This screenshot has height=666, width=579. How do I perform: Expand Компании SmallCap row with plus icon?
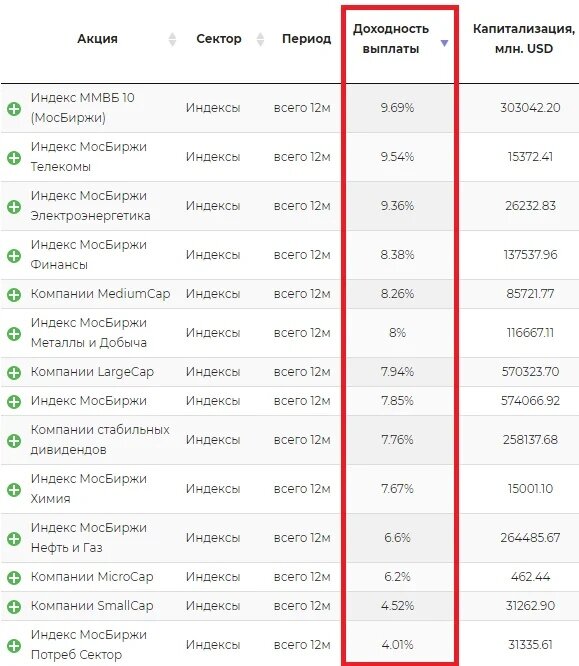pyautogui.click(x=14, y=607)
